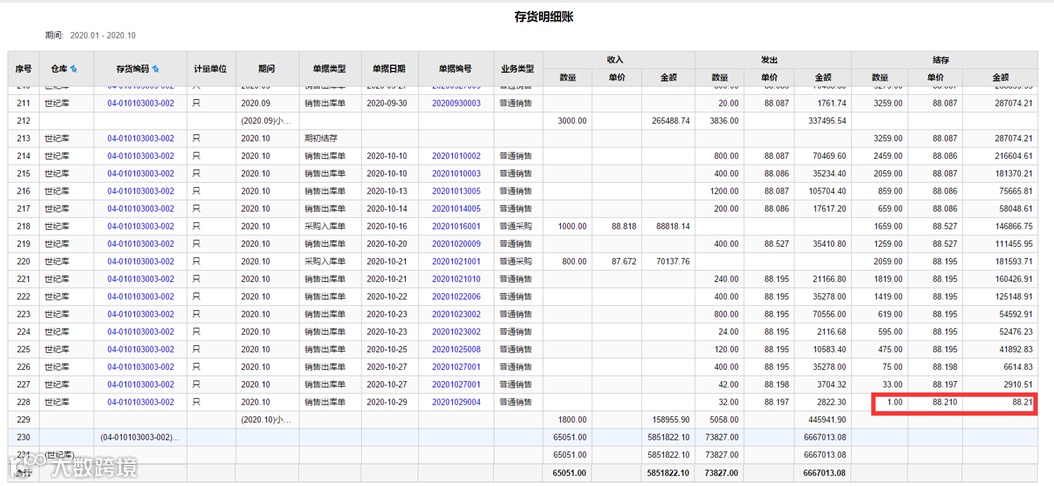Select the 单据类型 column header
Screen dimensions: 1054x486
pos(329,69)
